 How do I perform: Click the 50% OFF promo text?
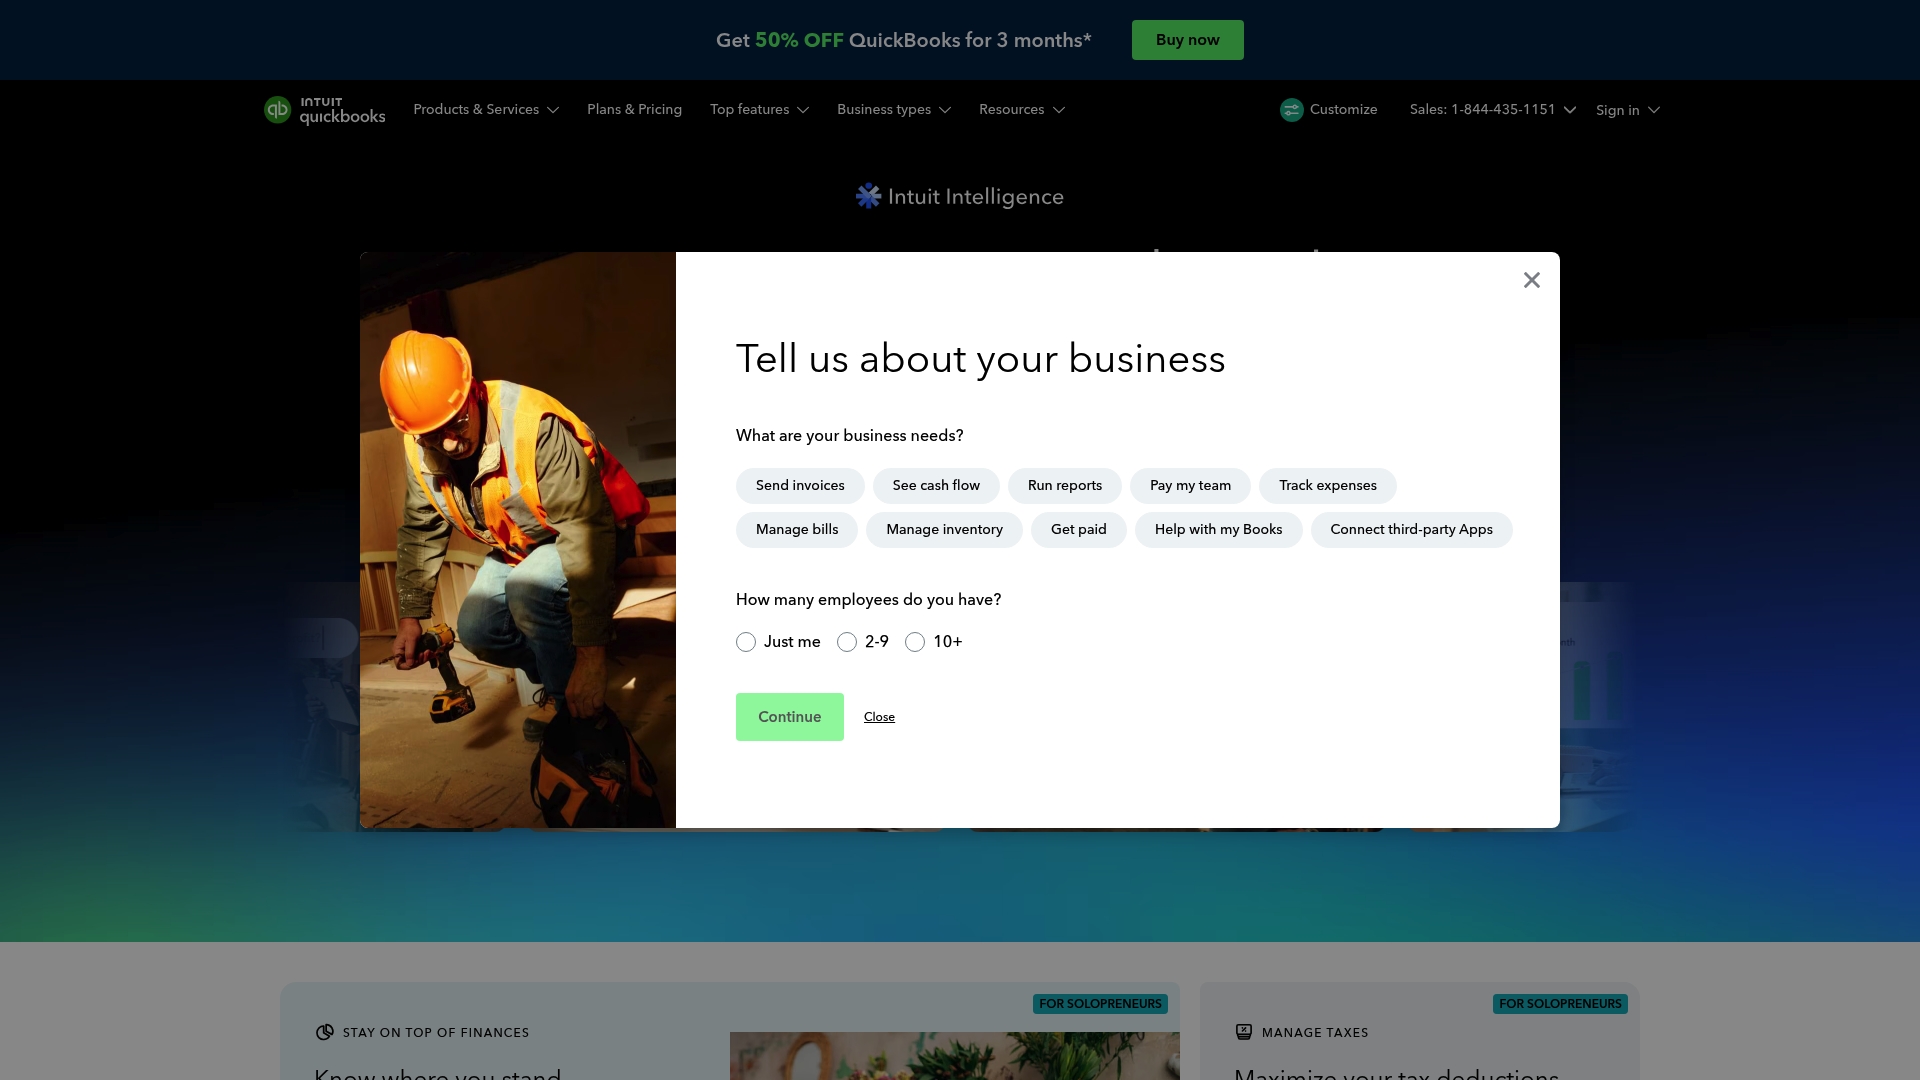click(x=799, y=40)
